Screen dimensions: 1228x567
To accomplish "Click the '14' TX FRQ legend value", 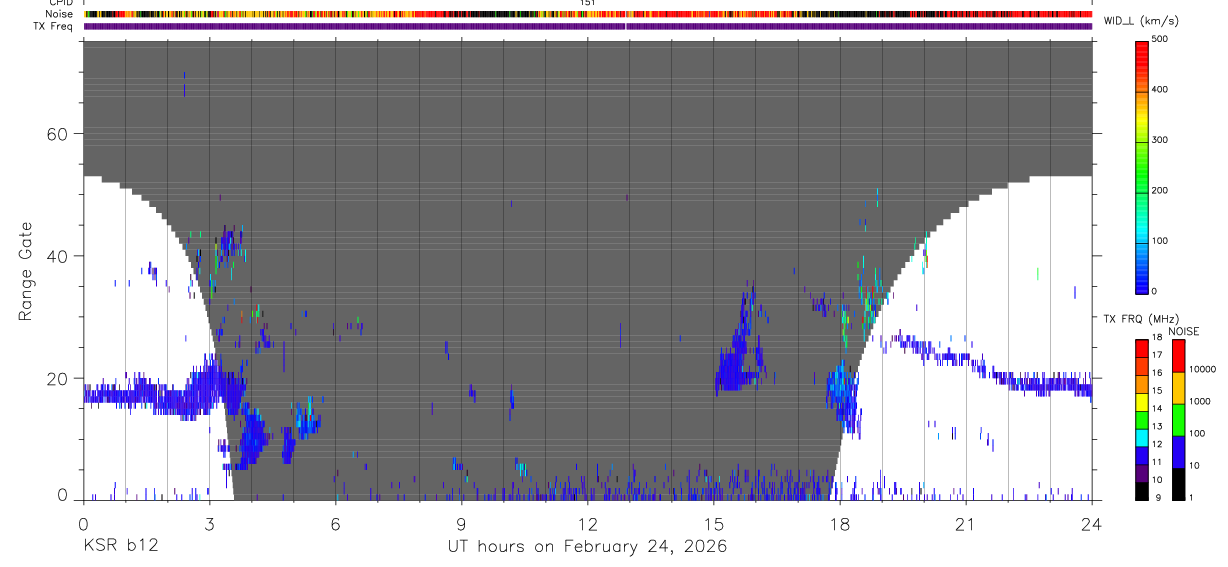I will [x=1157, y=409].
